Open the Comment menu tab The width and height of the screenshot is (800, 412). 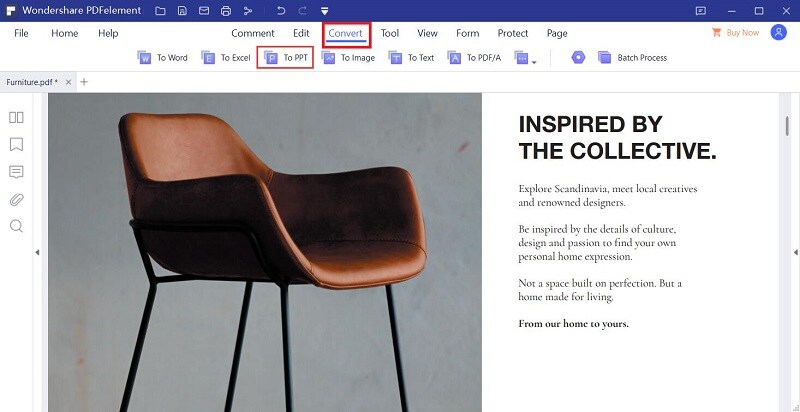coord(252,33)
